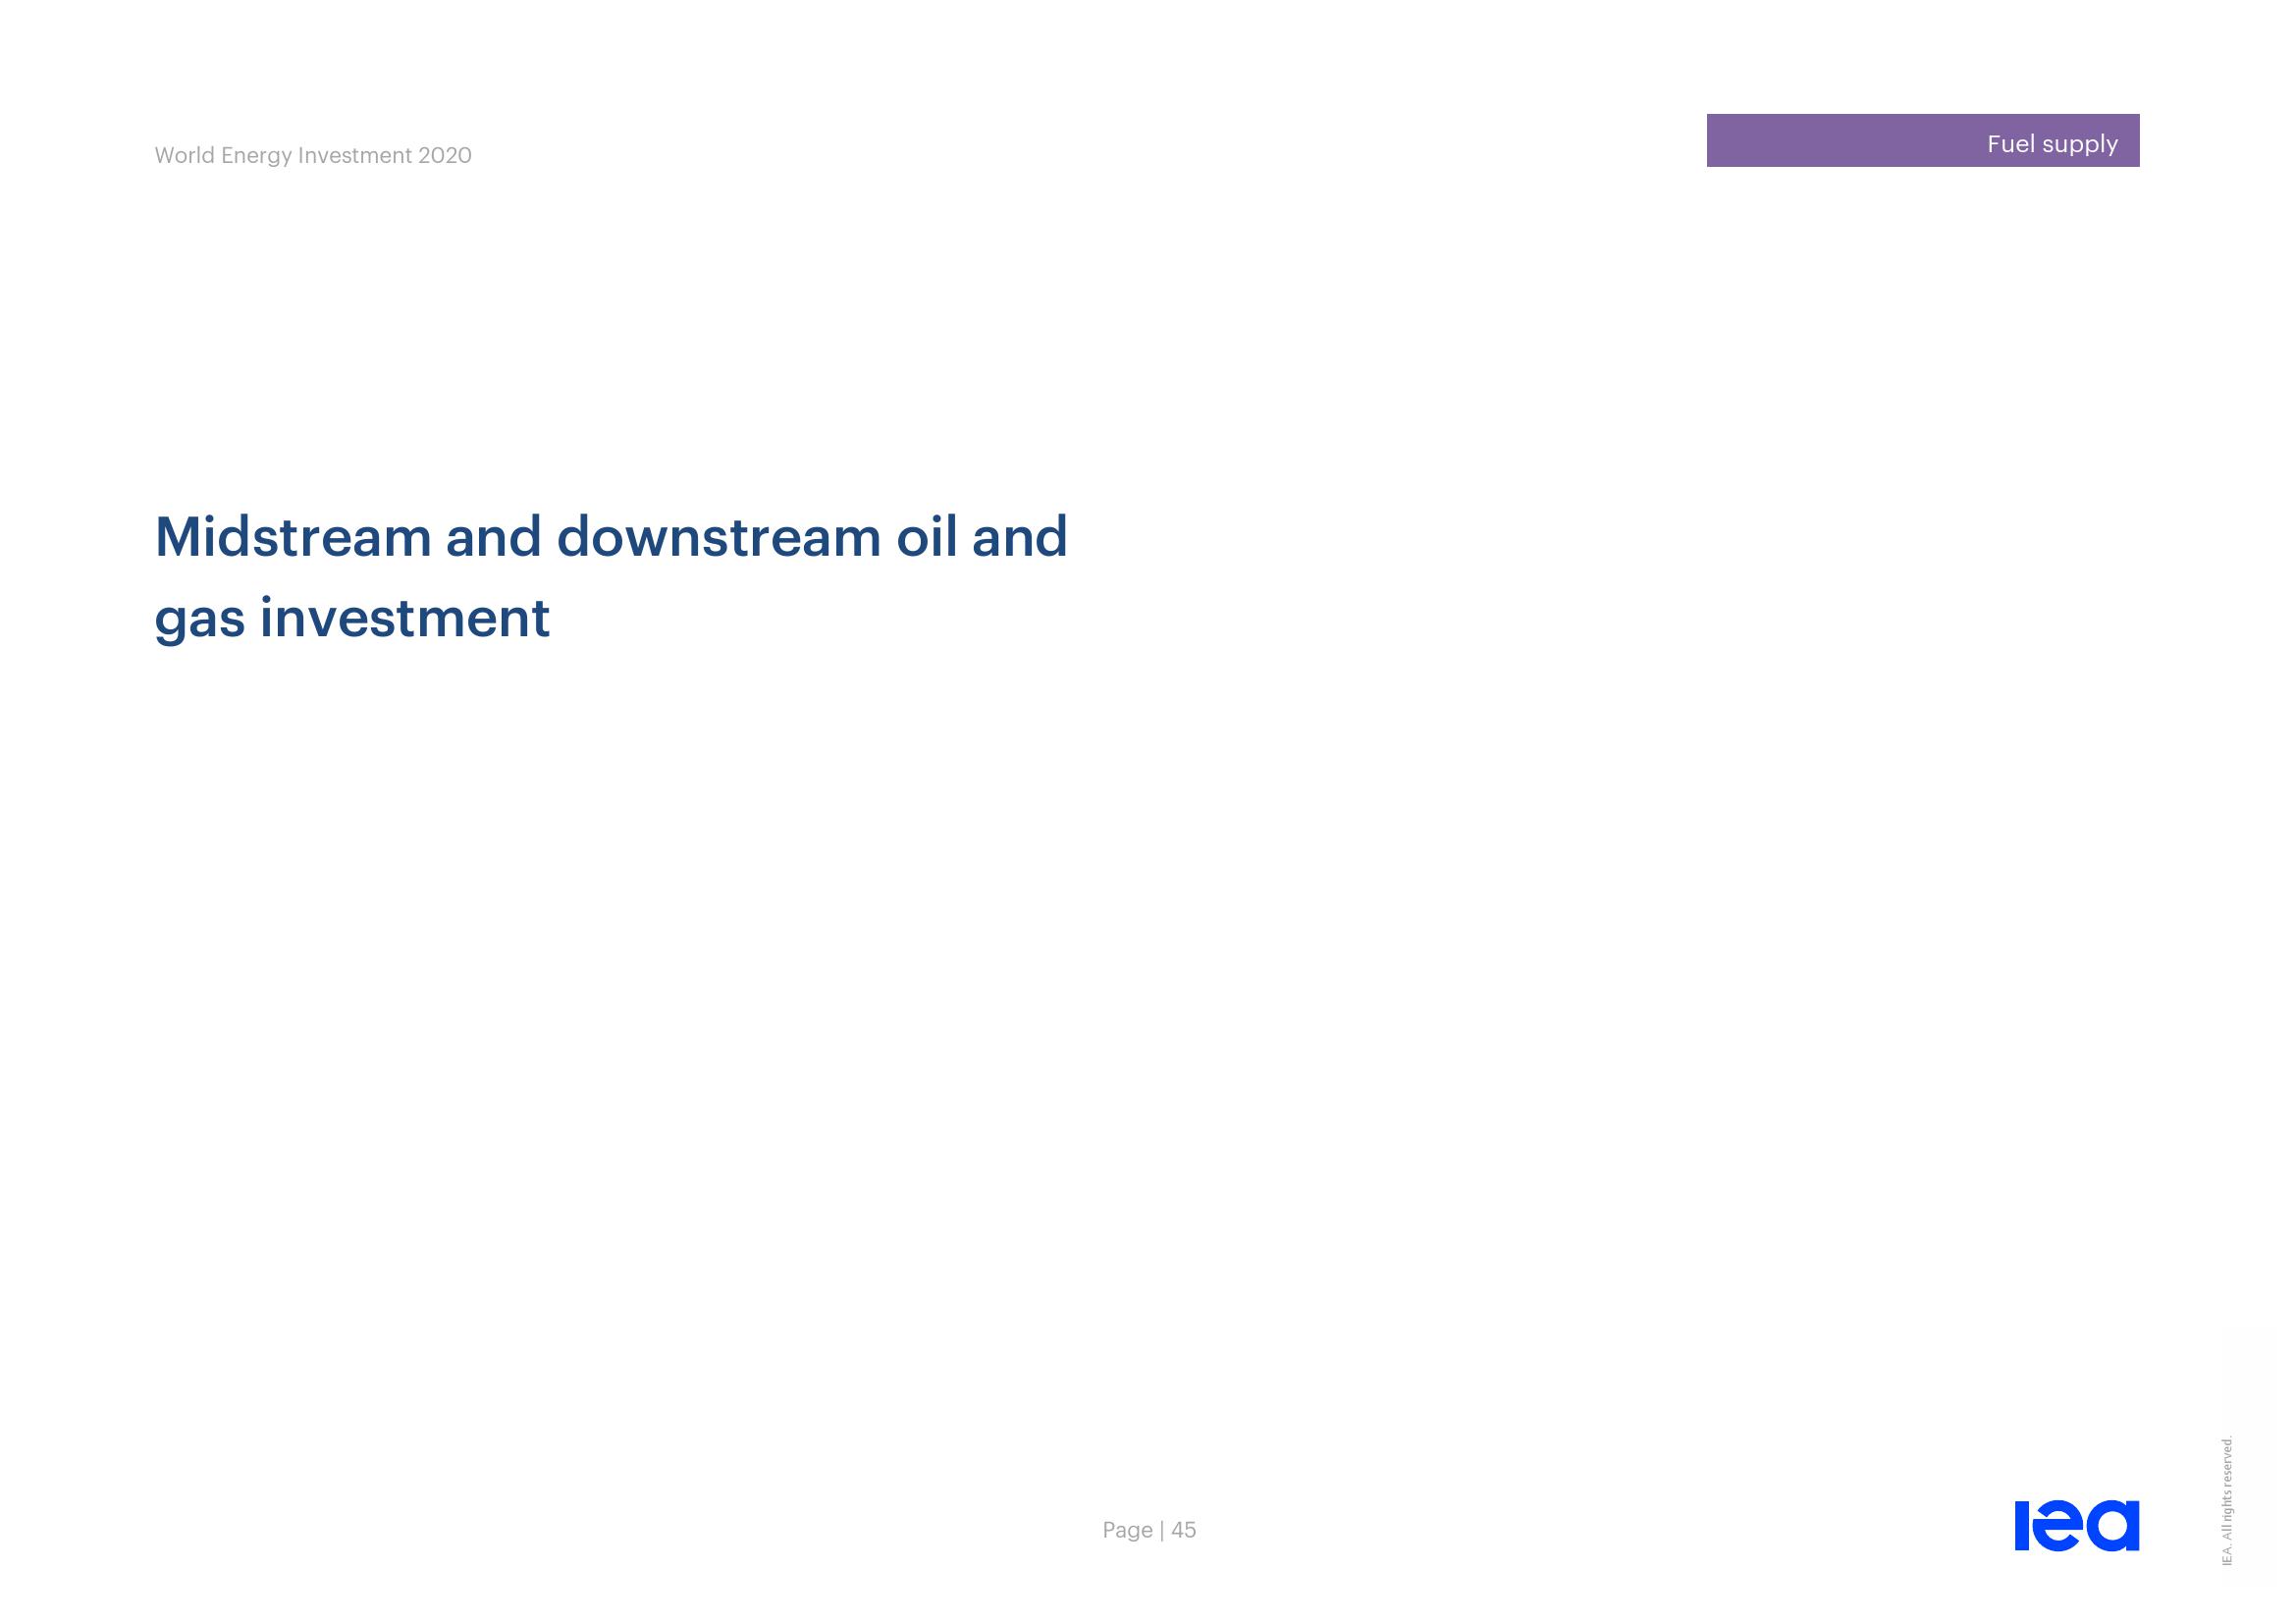2296x1624 pixels.
Task: Click the 'Midstream and downstream oil and' heading line
Action: coord(611,536)
